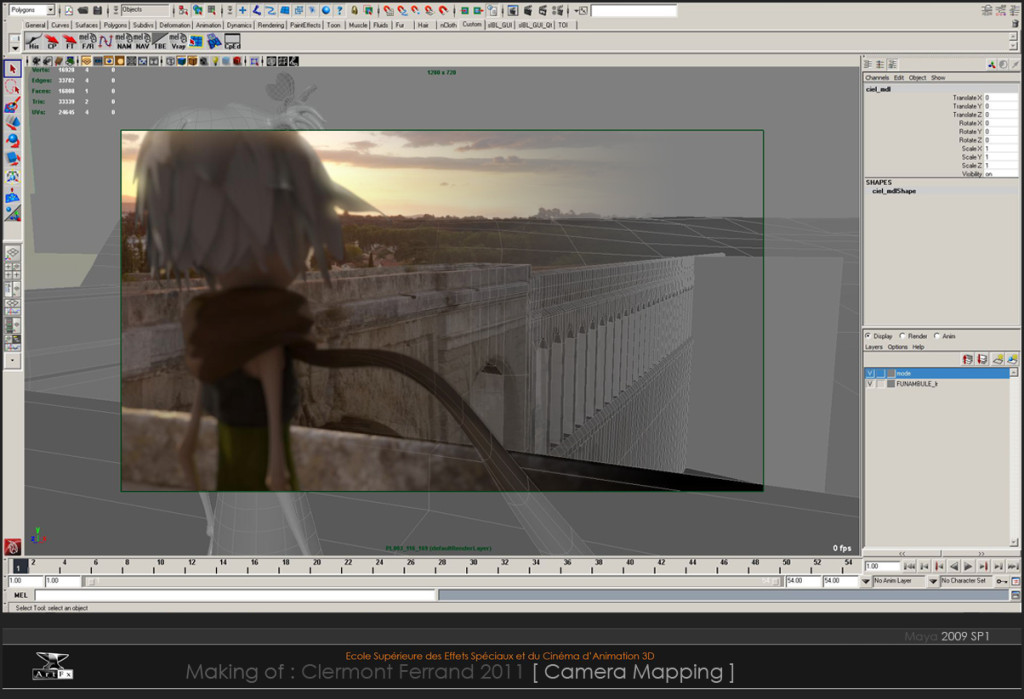The image size is (1024, 699).
Task: Select the Display radio button
Action: click(867, 336)
